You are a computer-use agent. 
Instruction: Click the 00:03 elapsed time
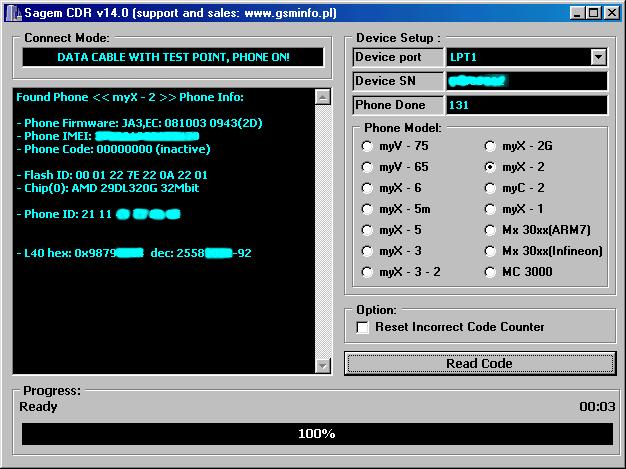(597, 407)
